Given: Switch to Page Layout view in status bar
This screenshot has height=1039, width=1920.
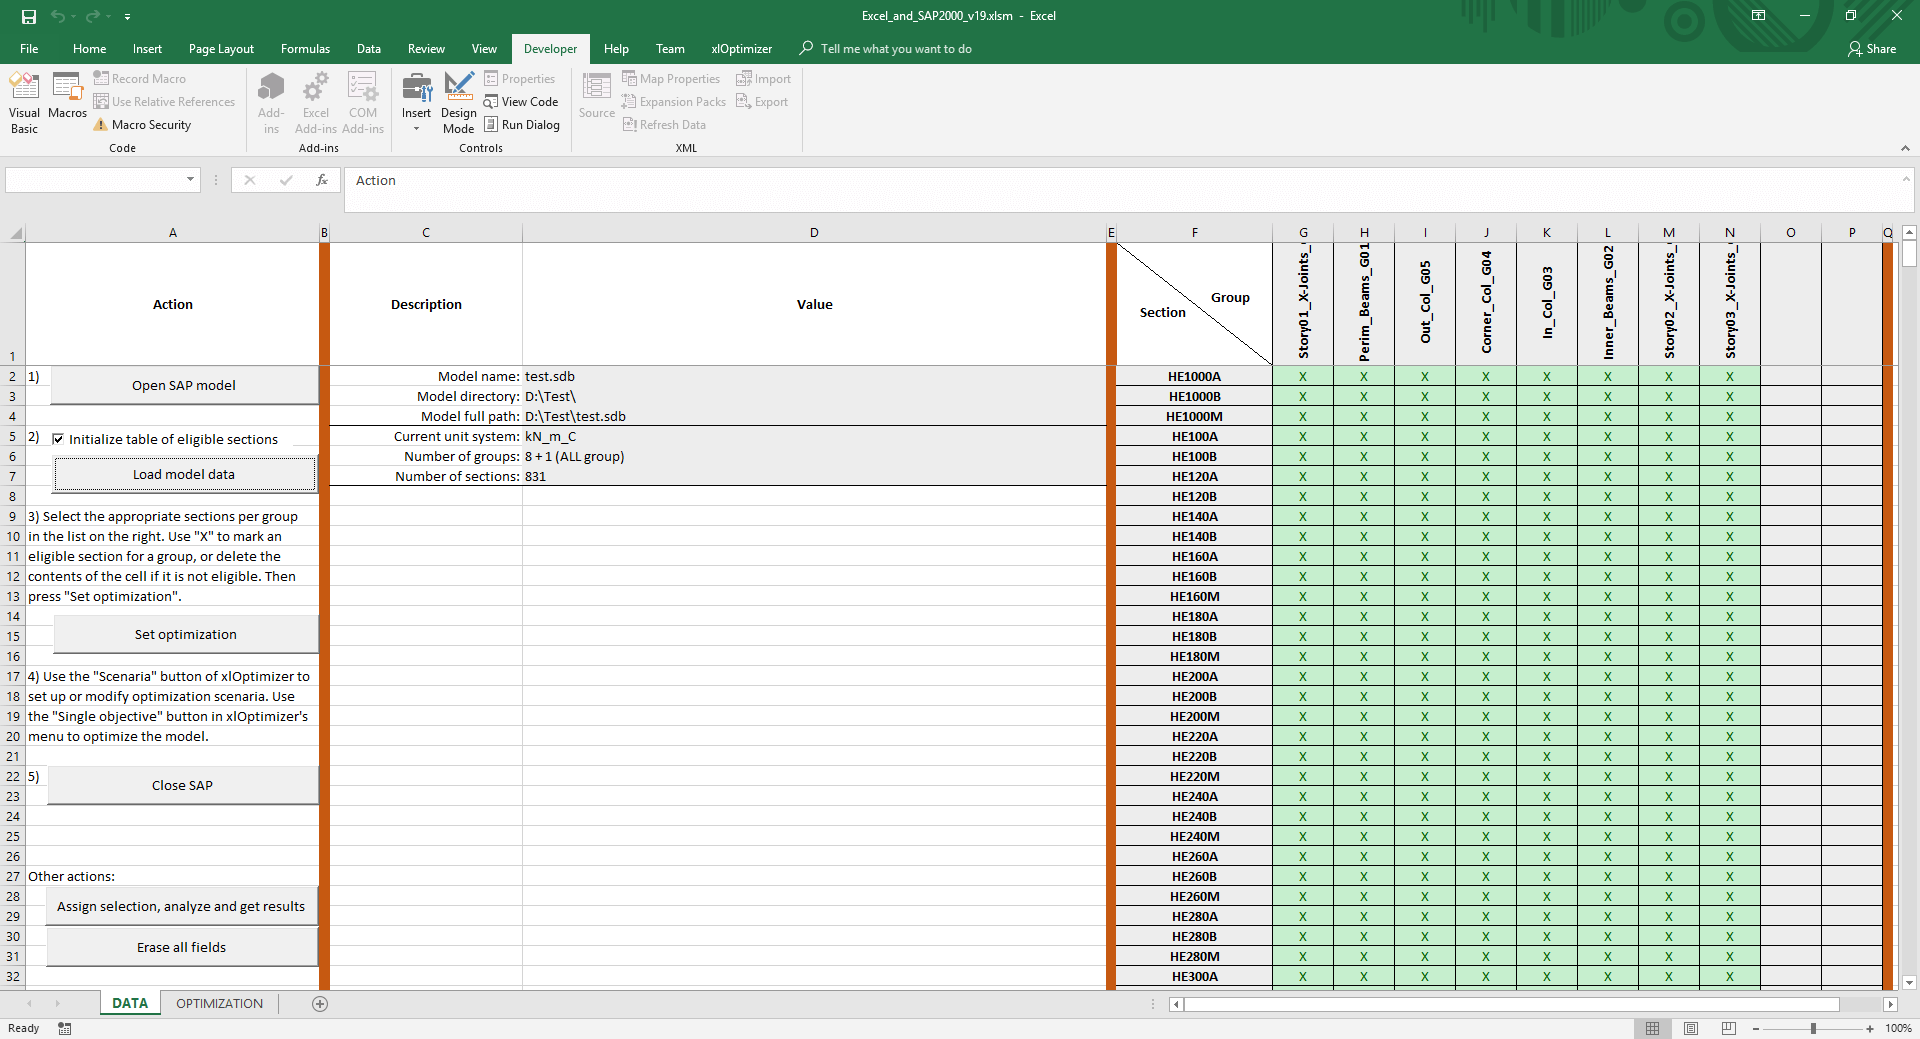Looking at the screenshot, I should click(x=1691, y=1028).
